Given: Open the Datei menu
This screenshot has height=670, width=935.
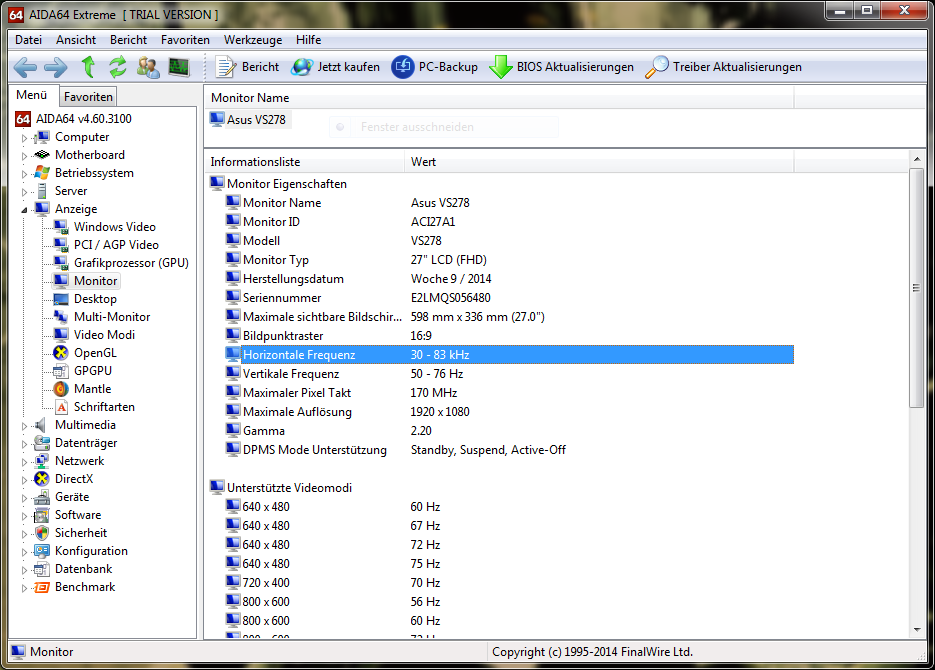Looking at the screenshot, I should [x=28, y=40].
